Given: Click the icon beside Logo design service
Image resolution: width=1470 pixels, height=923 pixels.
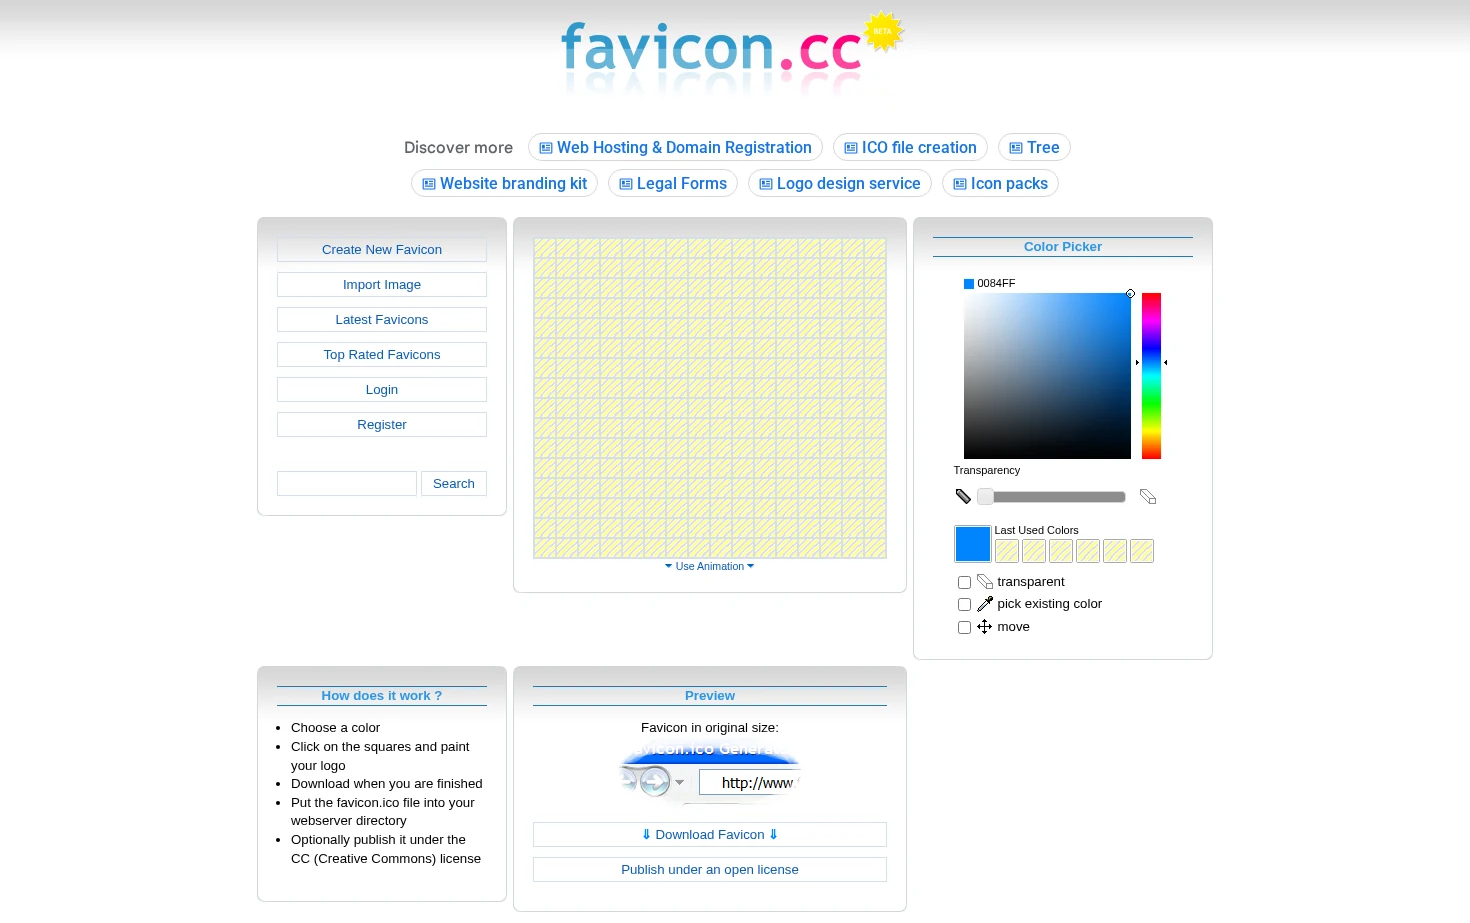Looking at the screenshot, I should (x=766, y=184).
